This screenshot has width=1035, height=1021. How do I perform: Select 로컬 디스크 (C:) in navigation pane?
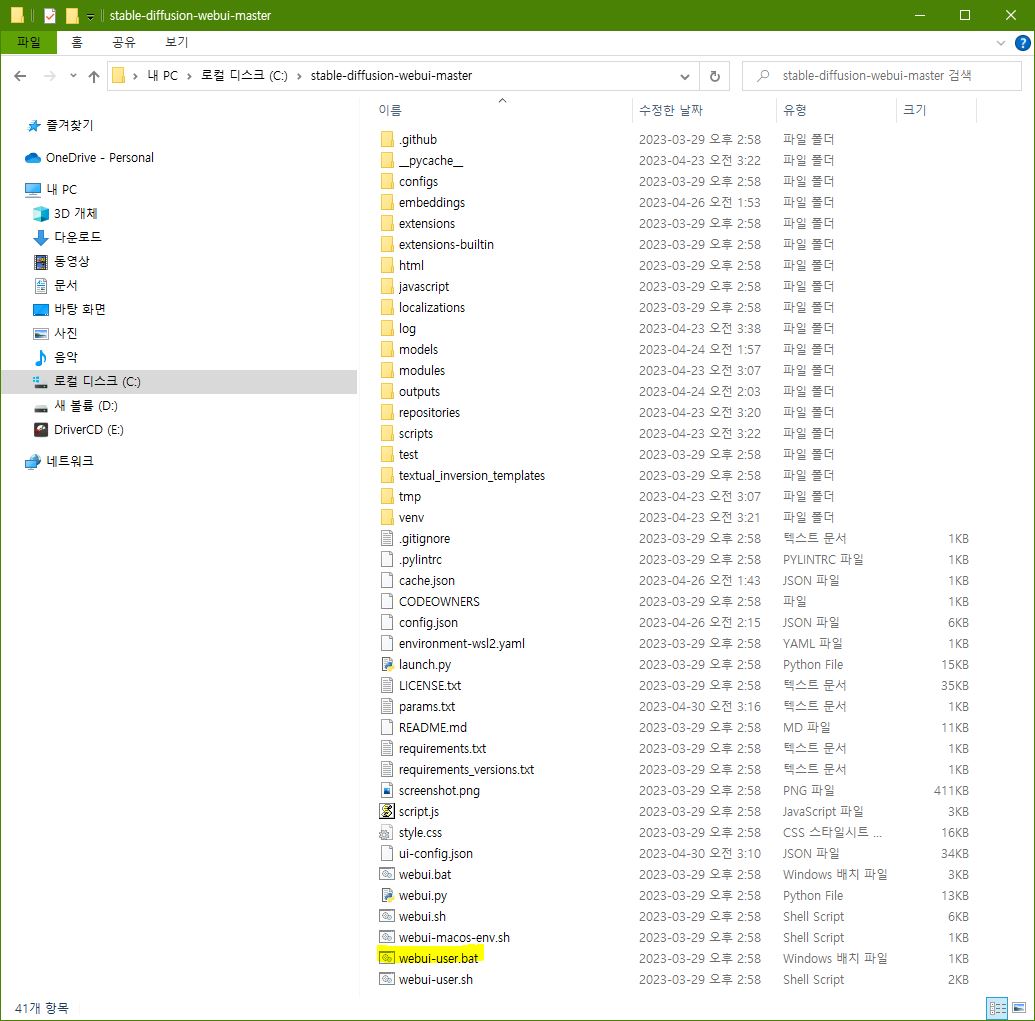click(x=97, y=381)
